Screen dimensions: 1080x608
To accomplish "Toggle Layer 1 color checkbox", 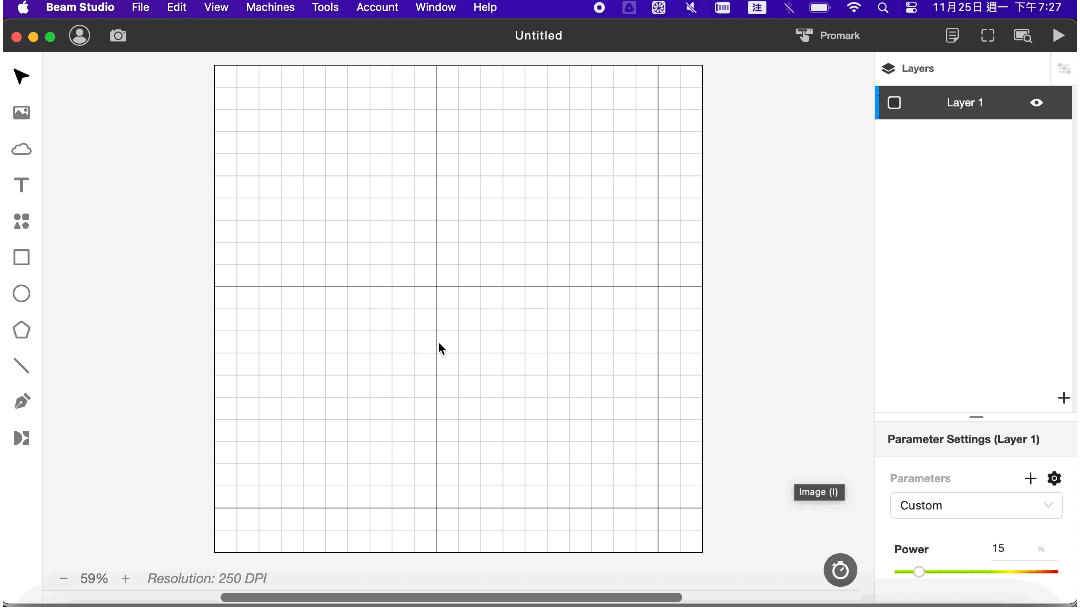I will (x=894, y=103).
